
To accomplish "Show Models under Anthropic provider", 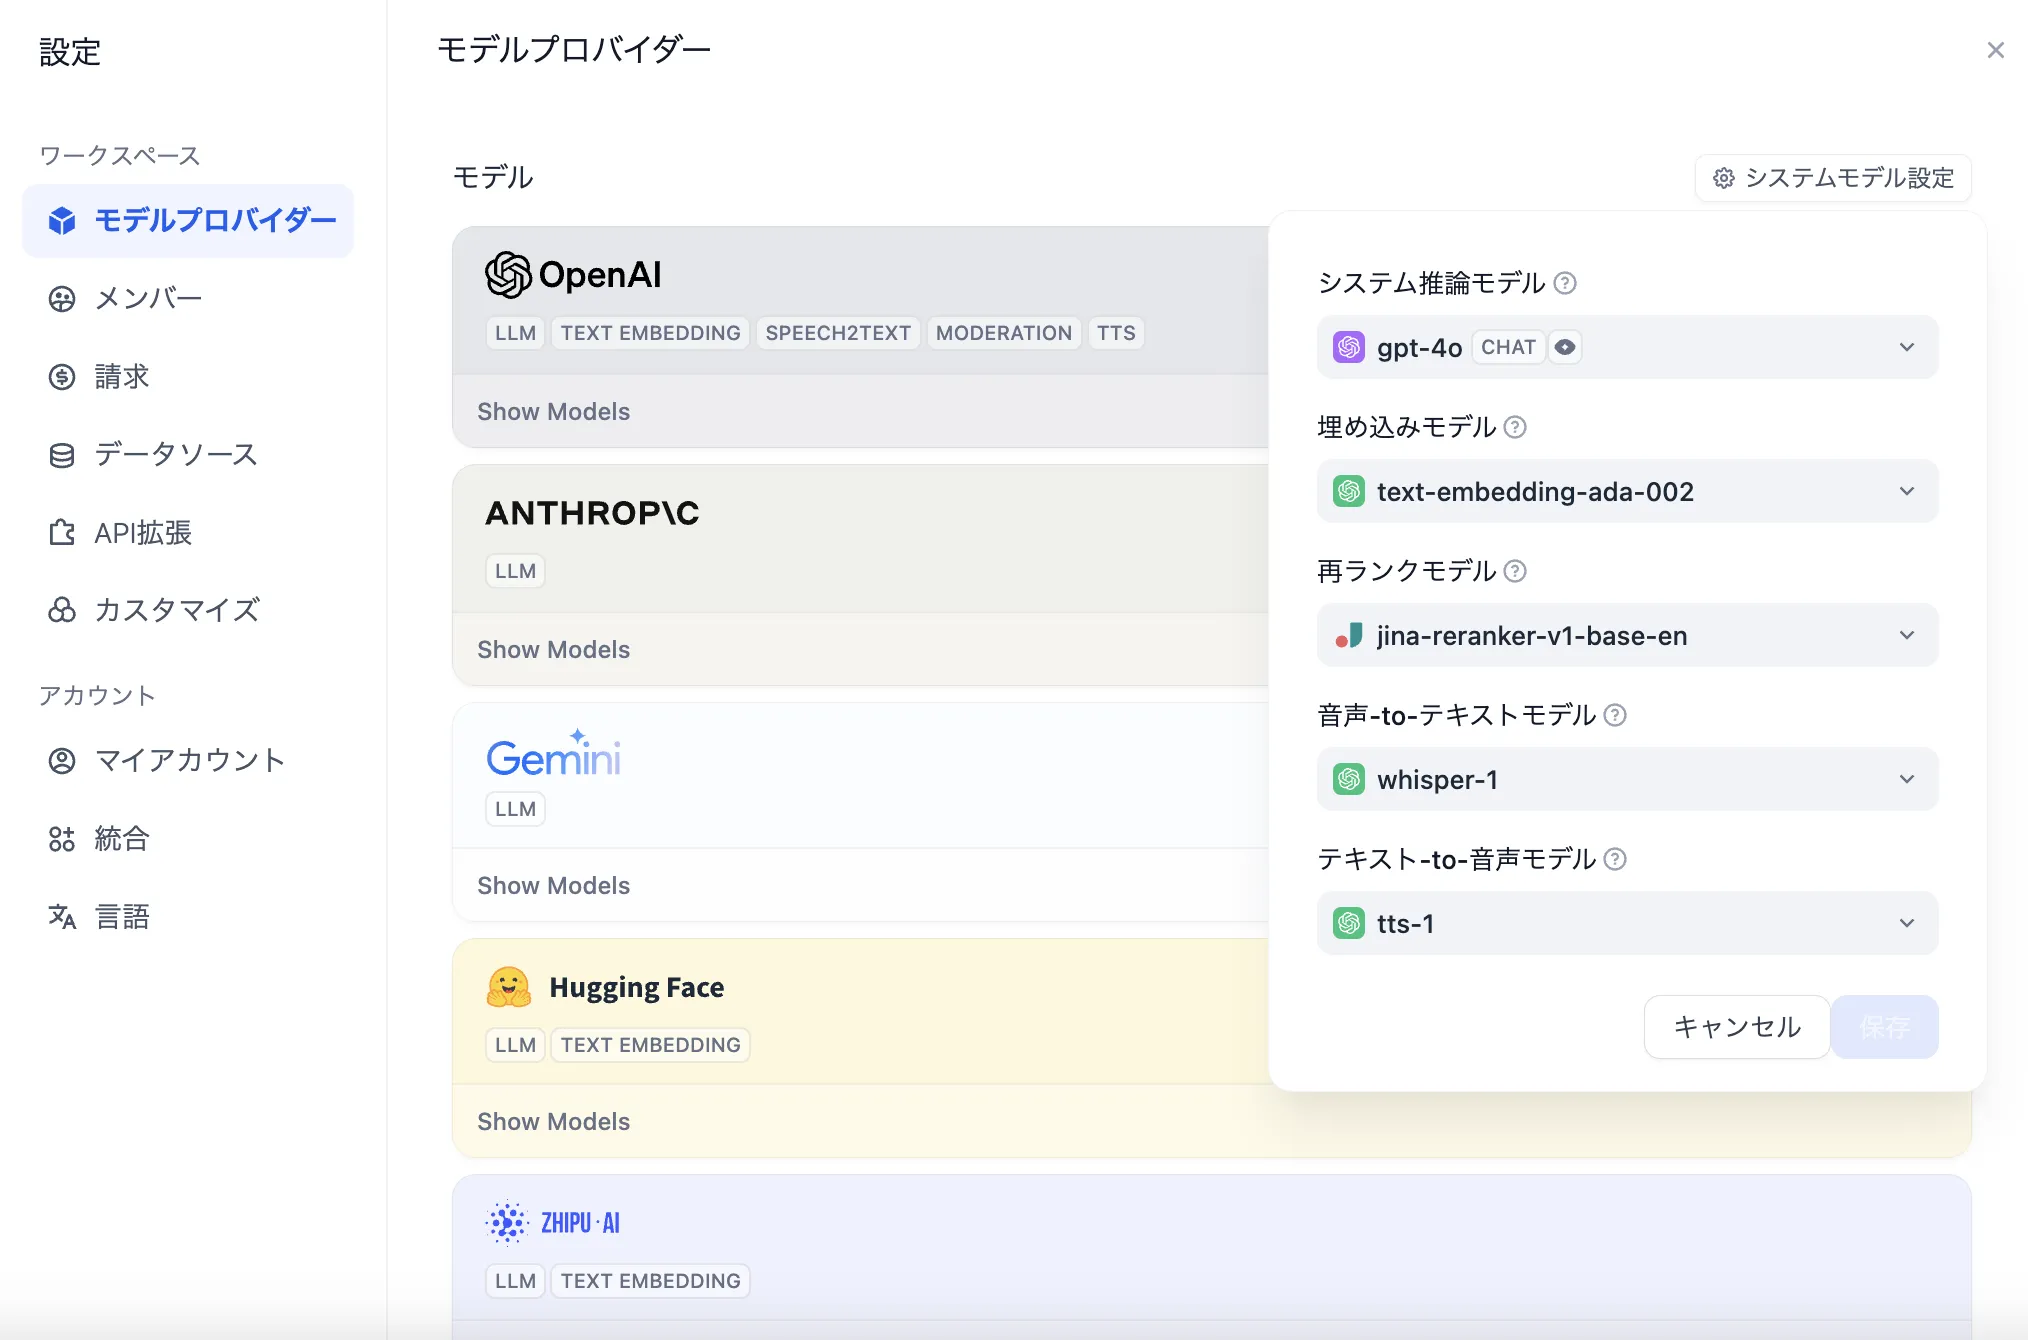I will [x=553, y=649].
